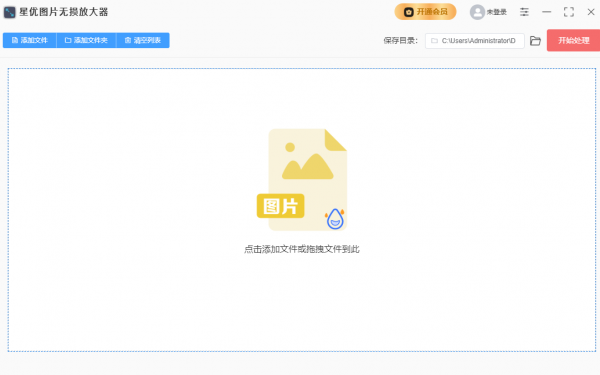Close the application window
Screen dimensions: 600x375
(x=591, y=12)
